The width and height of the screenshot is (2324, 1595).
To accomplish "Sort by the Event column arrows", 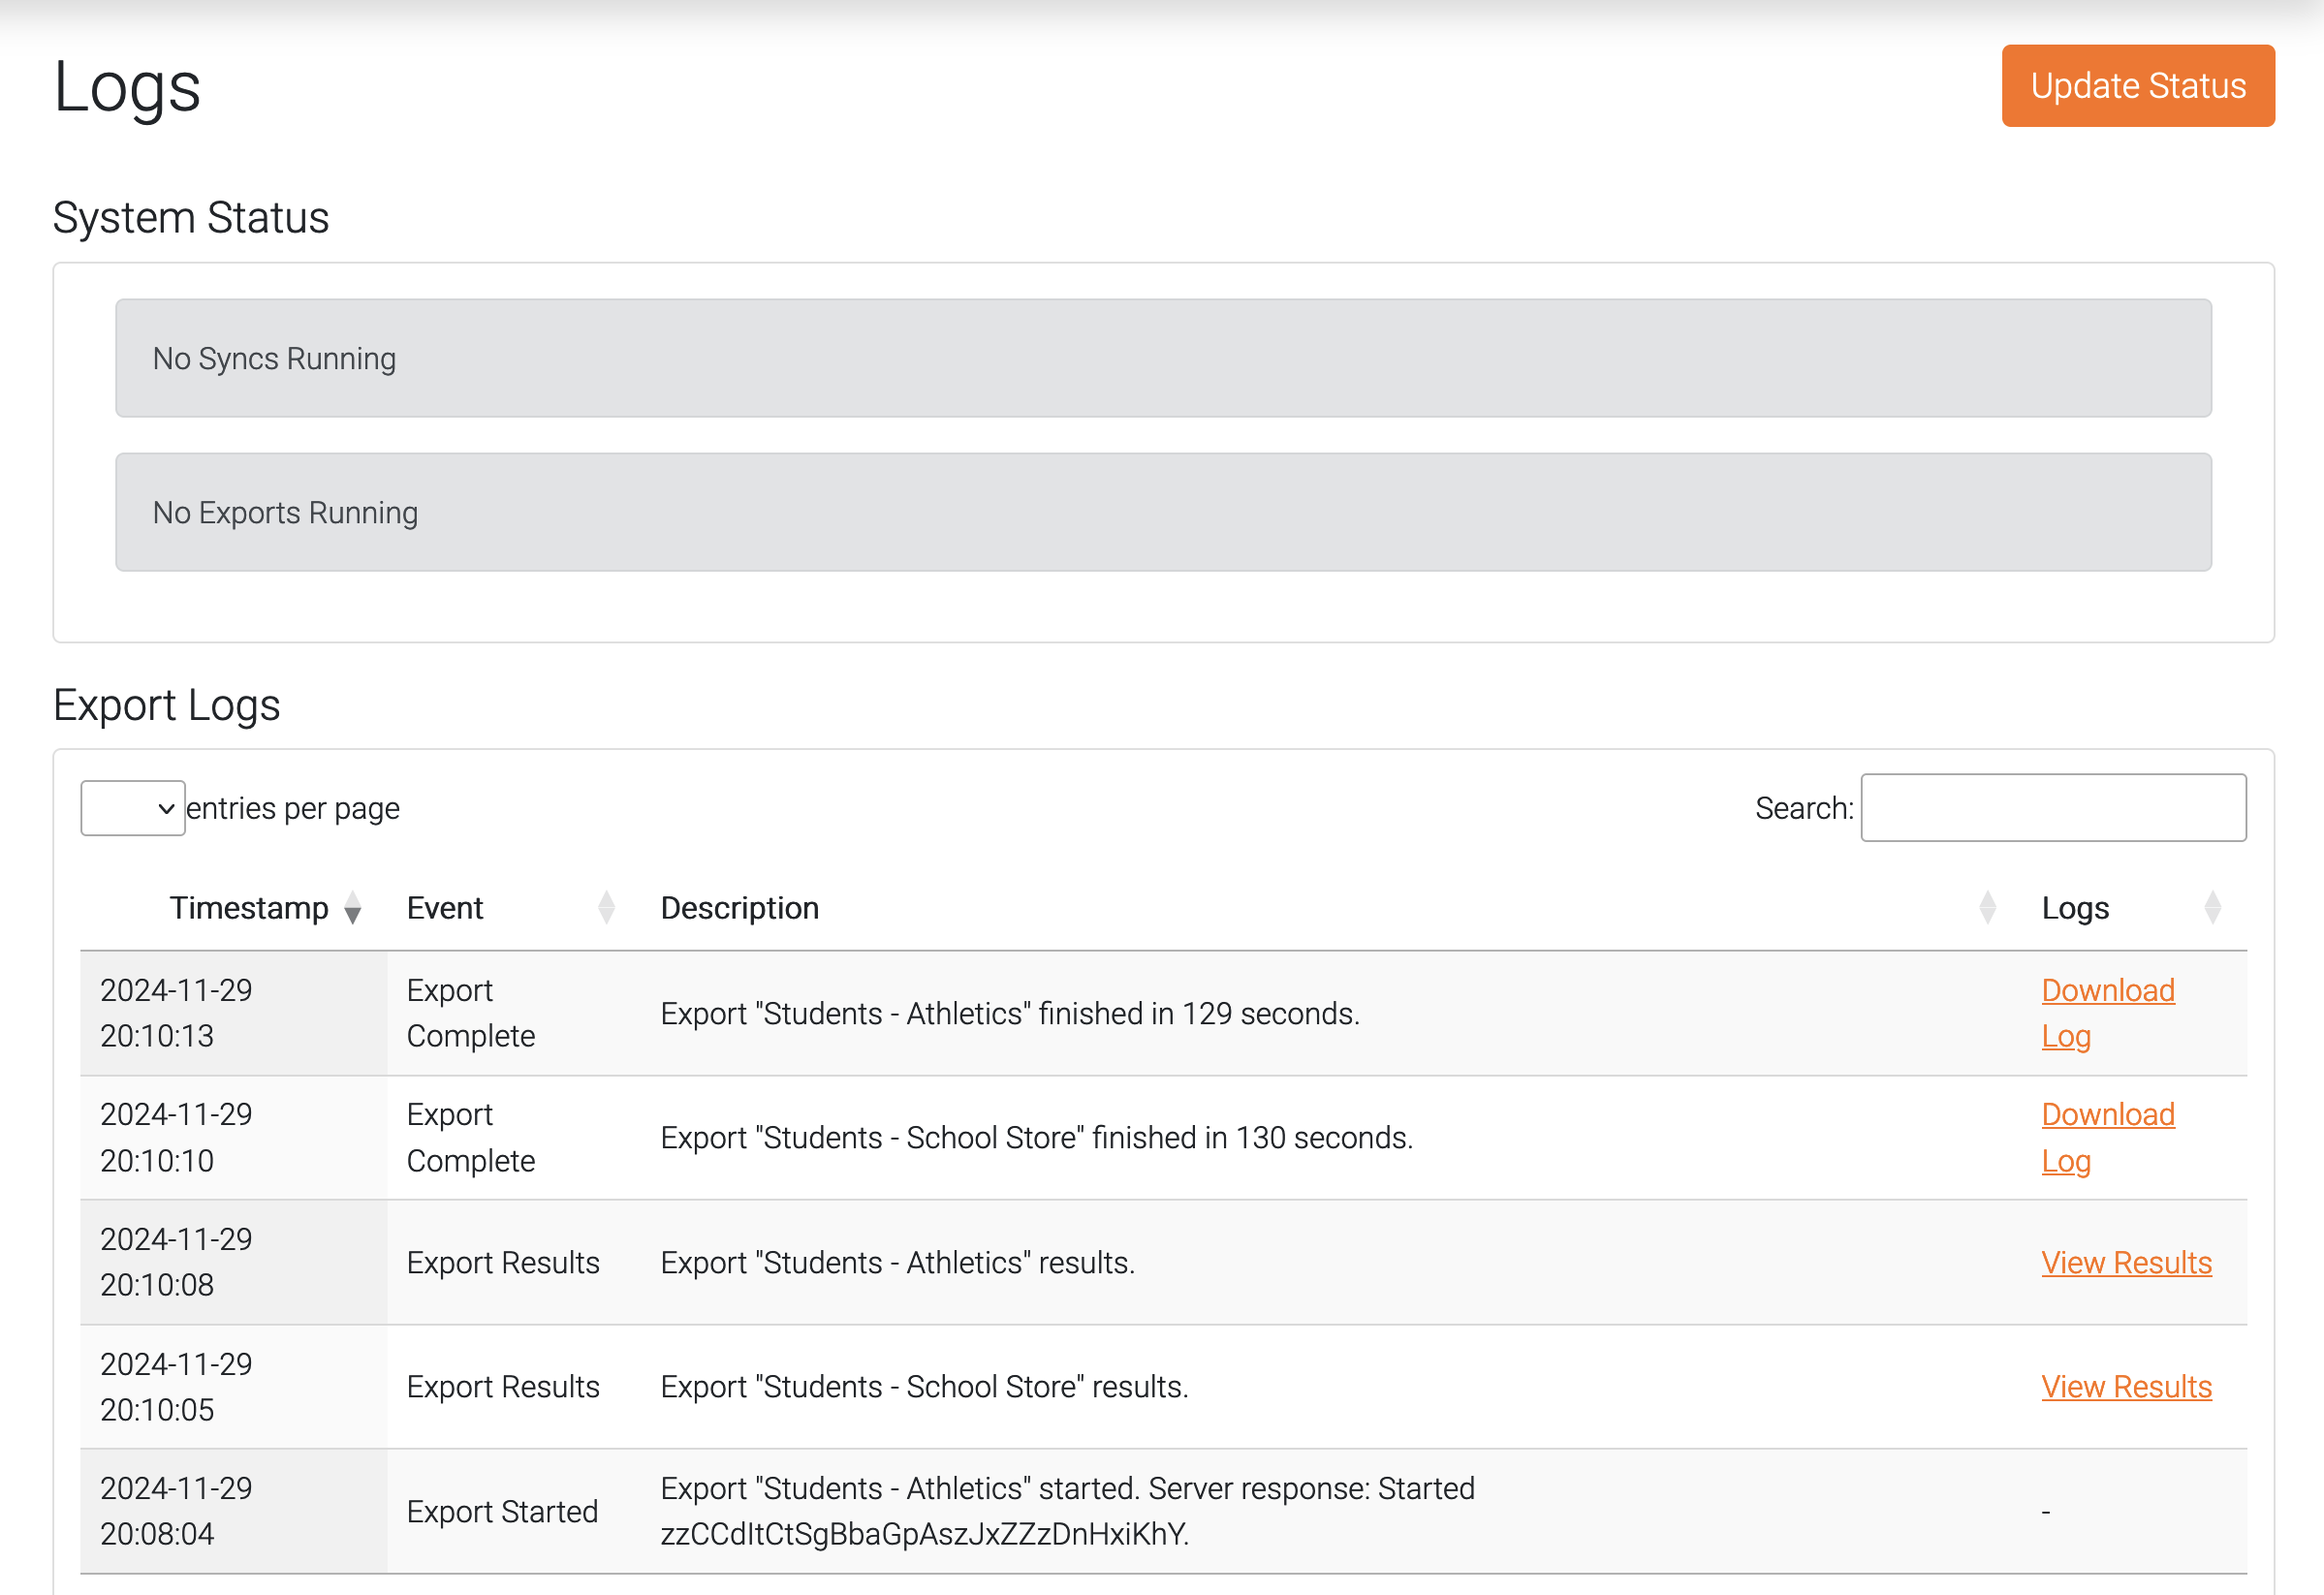I will pos(606,908).
